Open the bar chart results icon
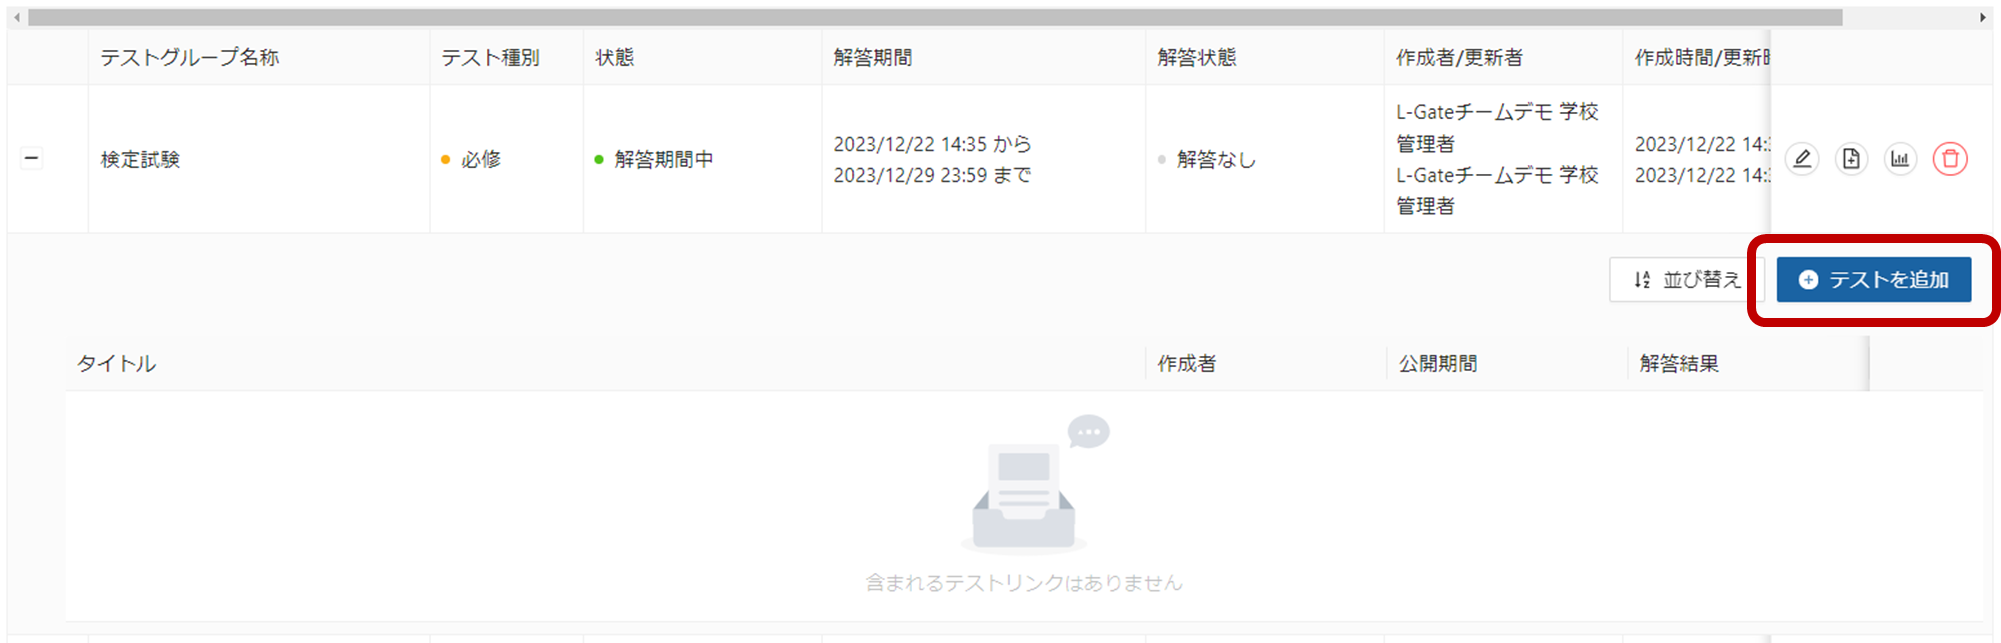This screenshot has height=643, width=2001. [1900, 159]
